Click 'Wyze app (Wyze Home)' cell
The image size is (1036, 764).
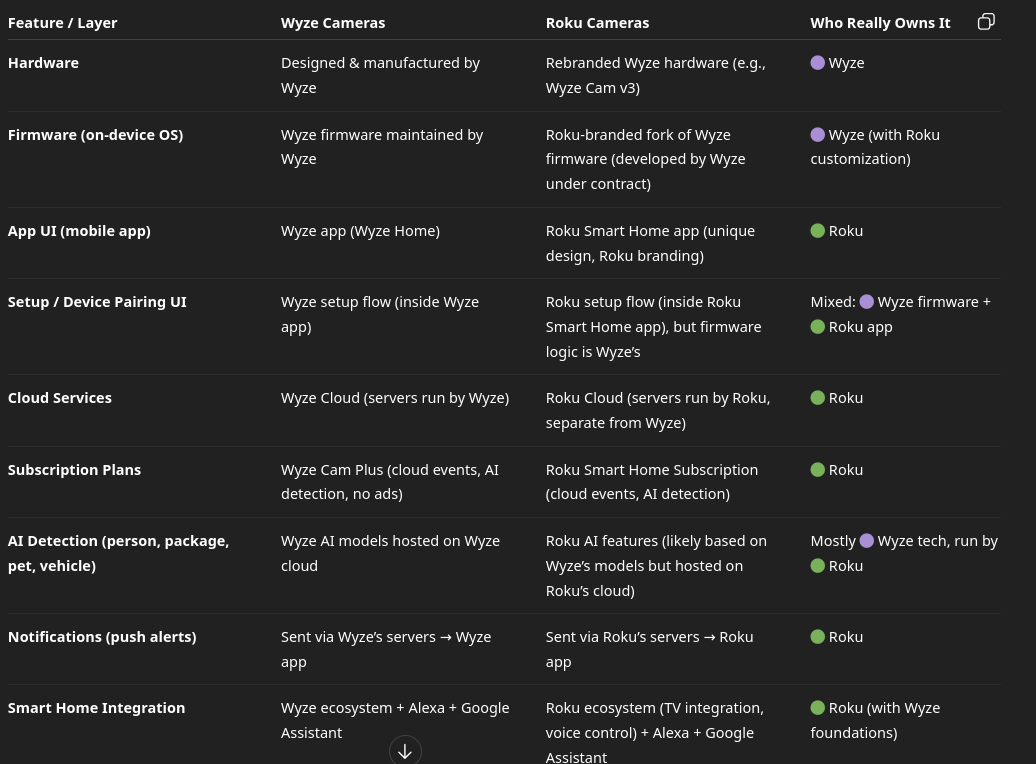pyautogui.click(x=360, y=231)
